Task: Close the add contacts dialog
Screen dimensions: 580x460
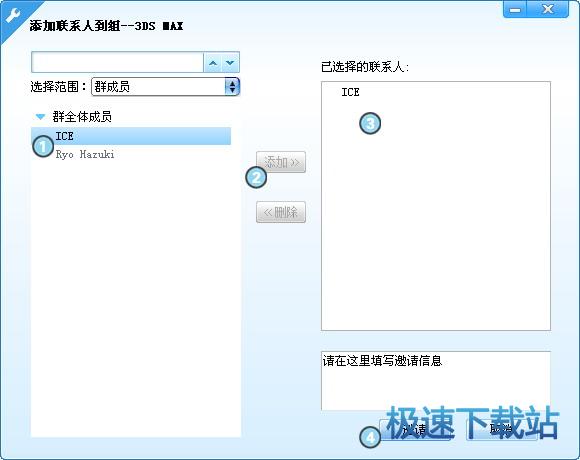Action: 547,9
